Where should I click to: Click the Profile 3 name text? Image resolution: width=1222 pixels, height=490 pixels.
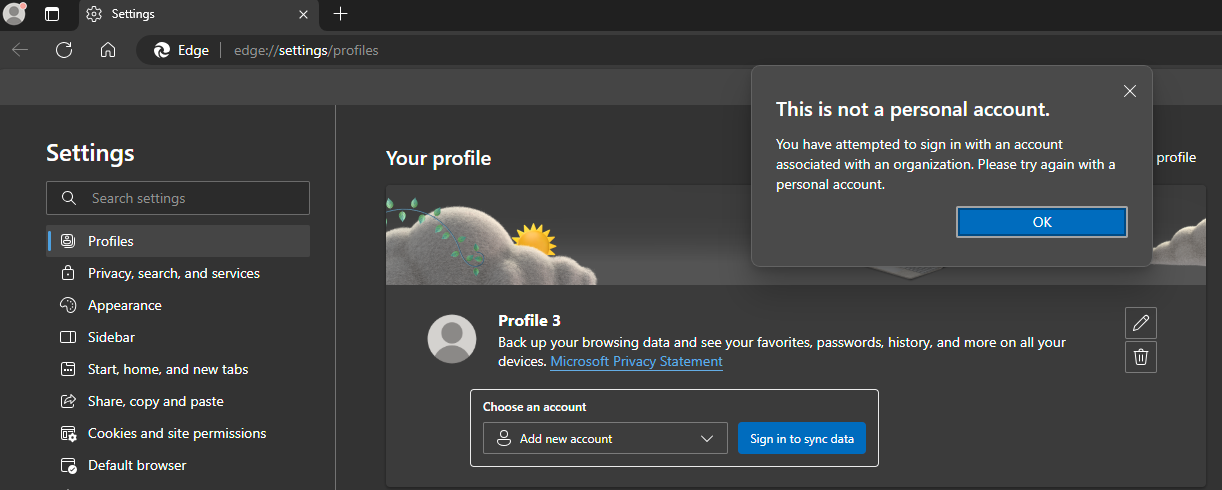click(x=529, y=320)
